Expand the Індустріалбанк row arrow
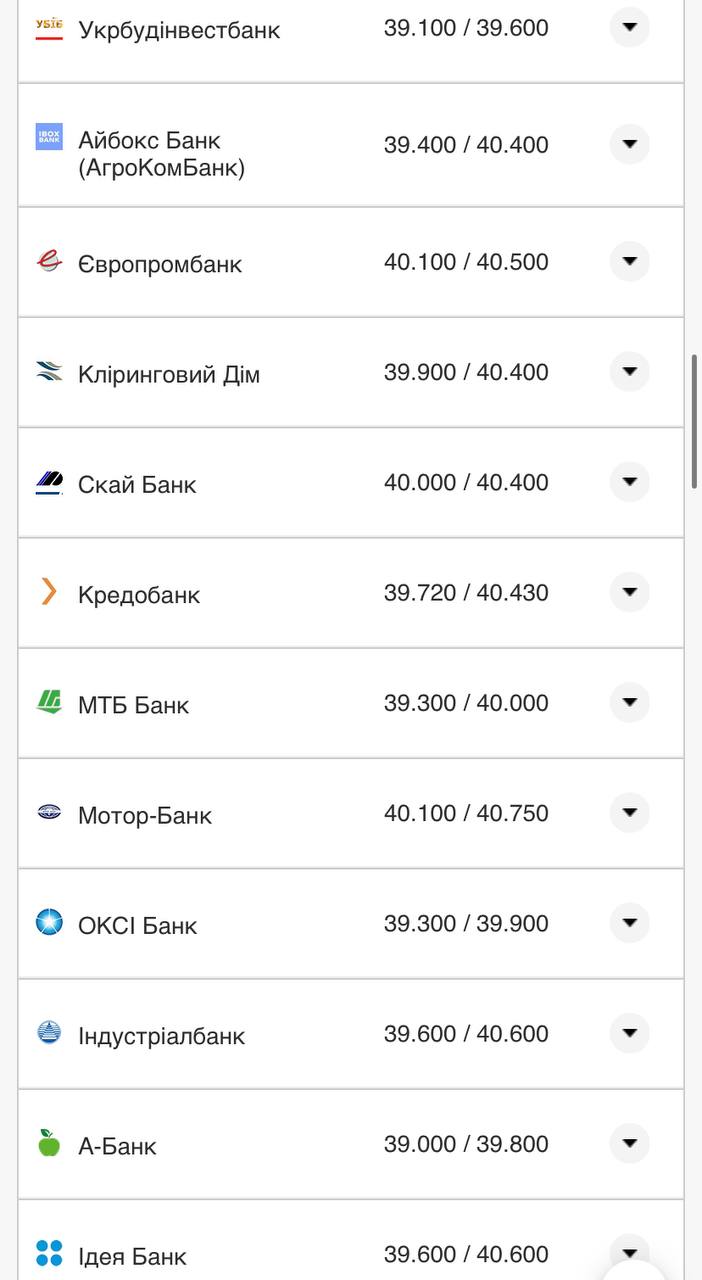 pos(629,1033)
